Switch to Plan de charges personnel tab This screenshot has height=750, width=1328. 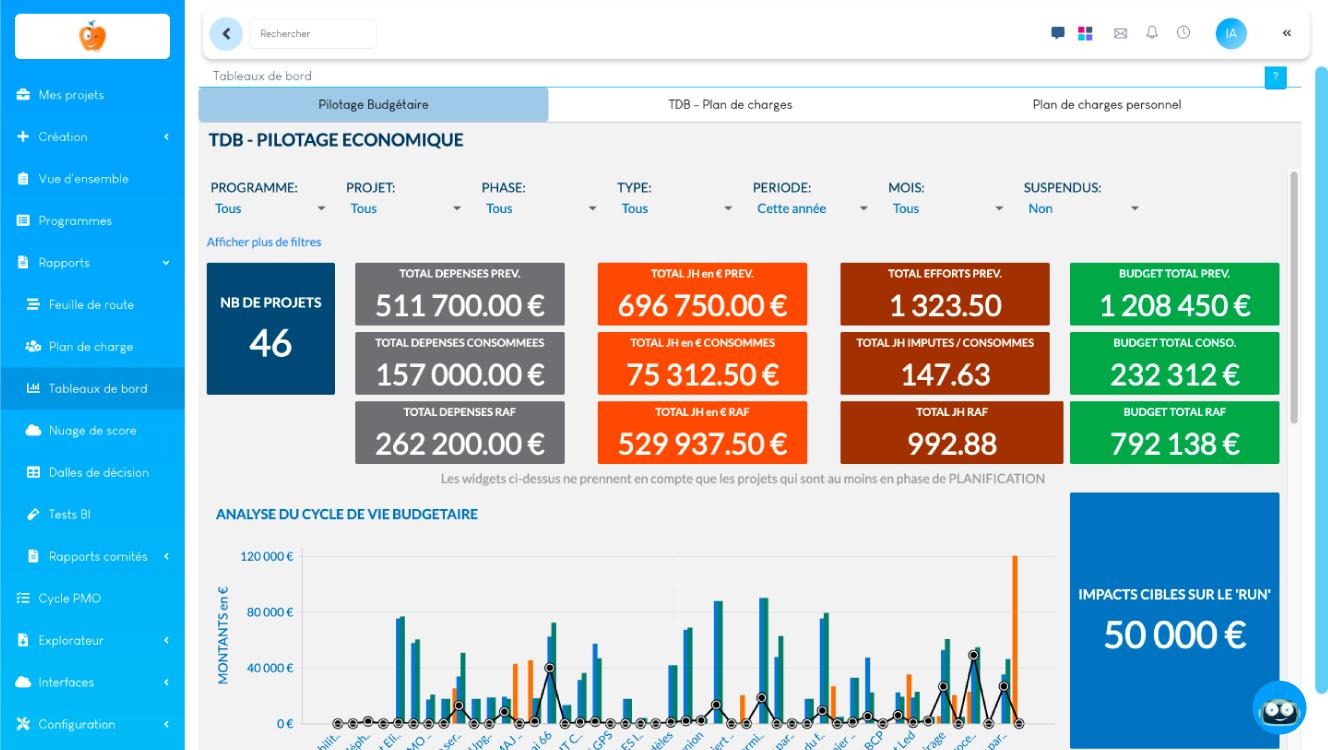[1106, 104]
